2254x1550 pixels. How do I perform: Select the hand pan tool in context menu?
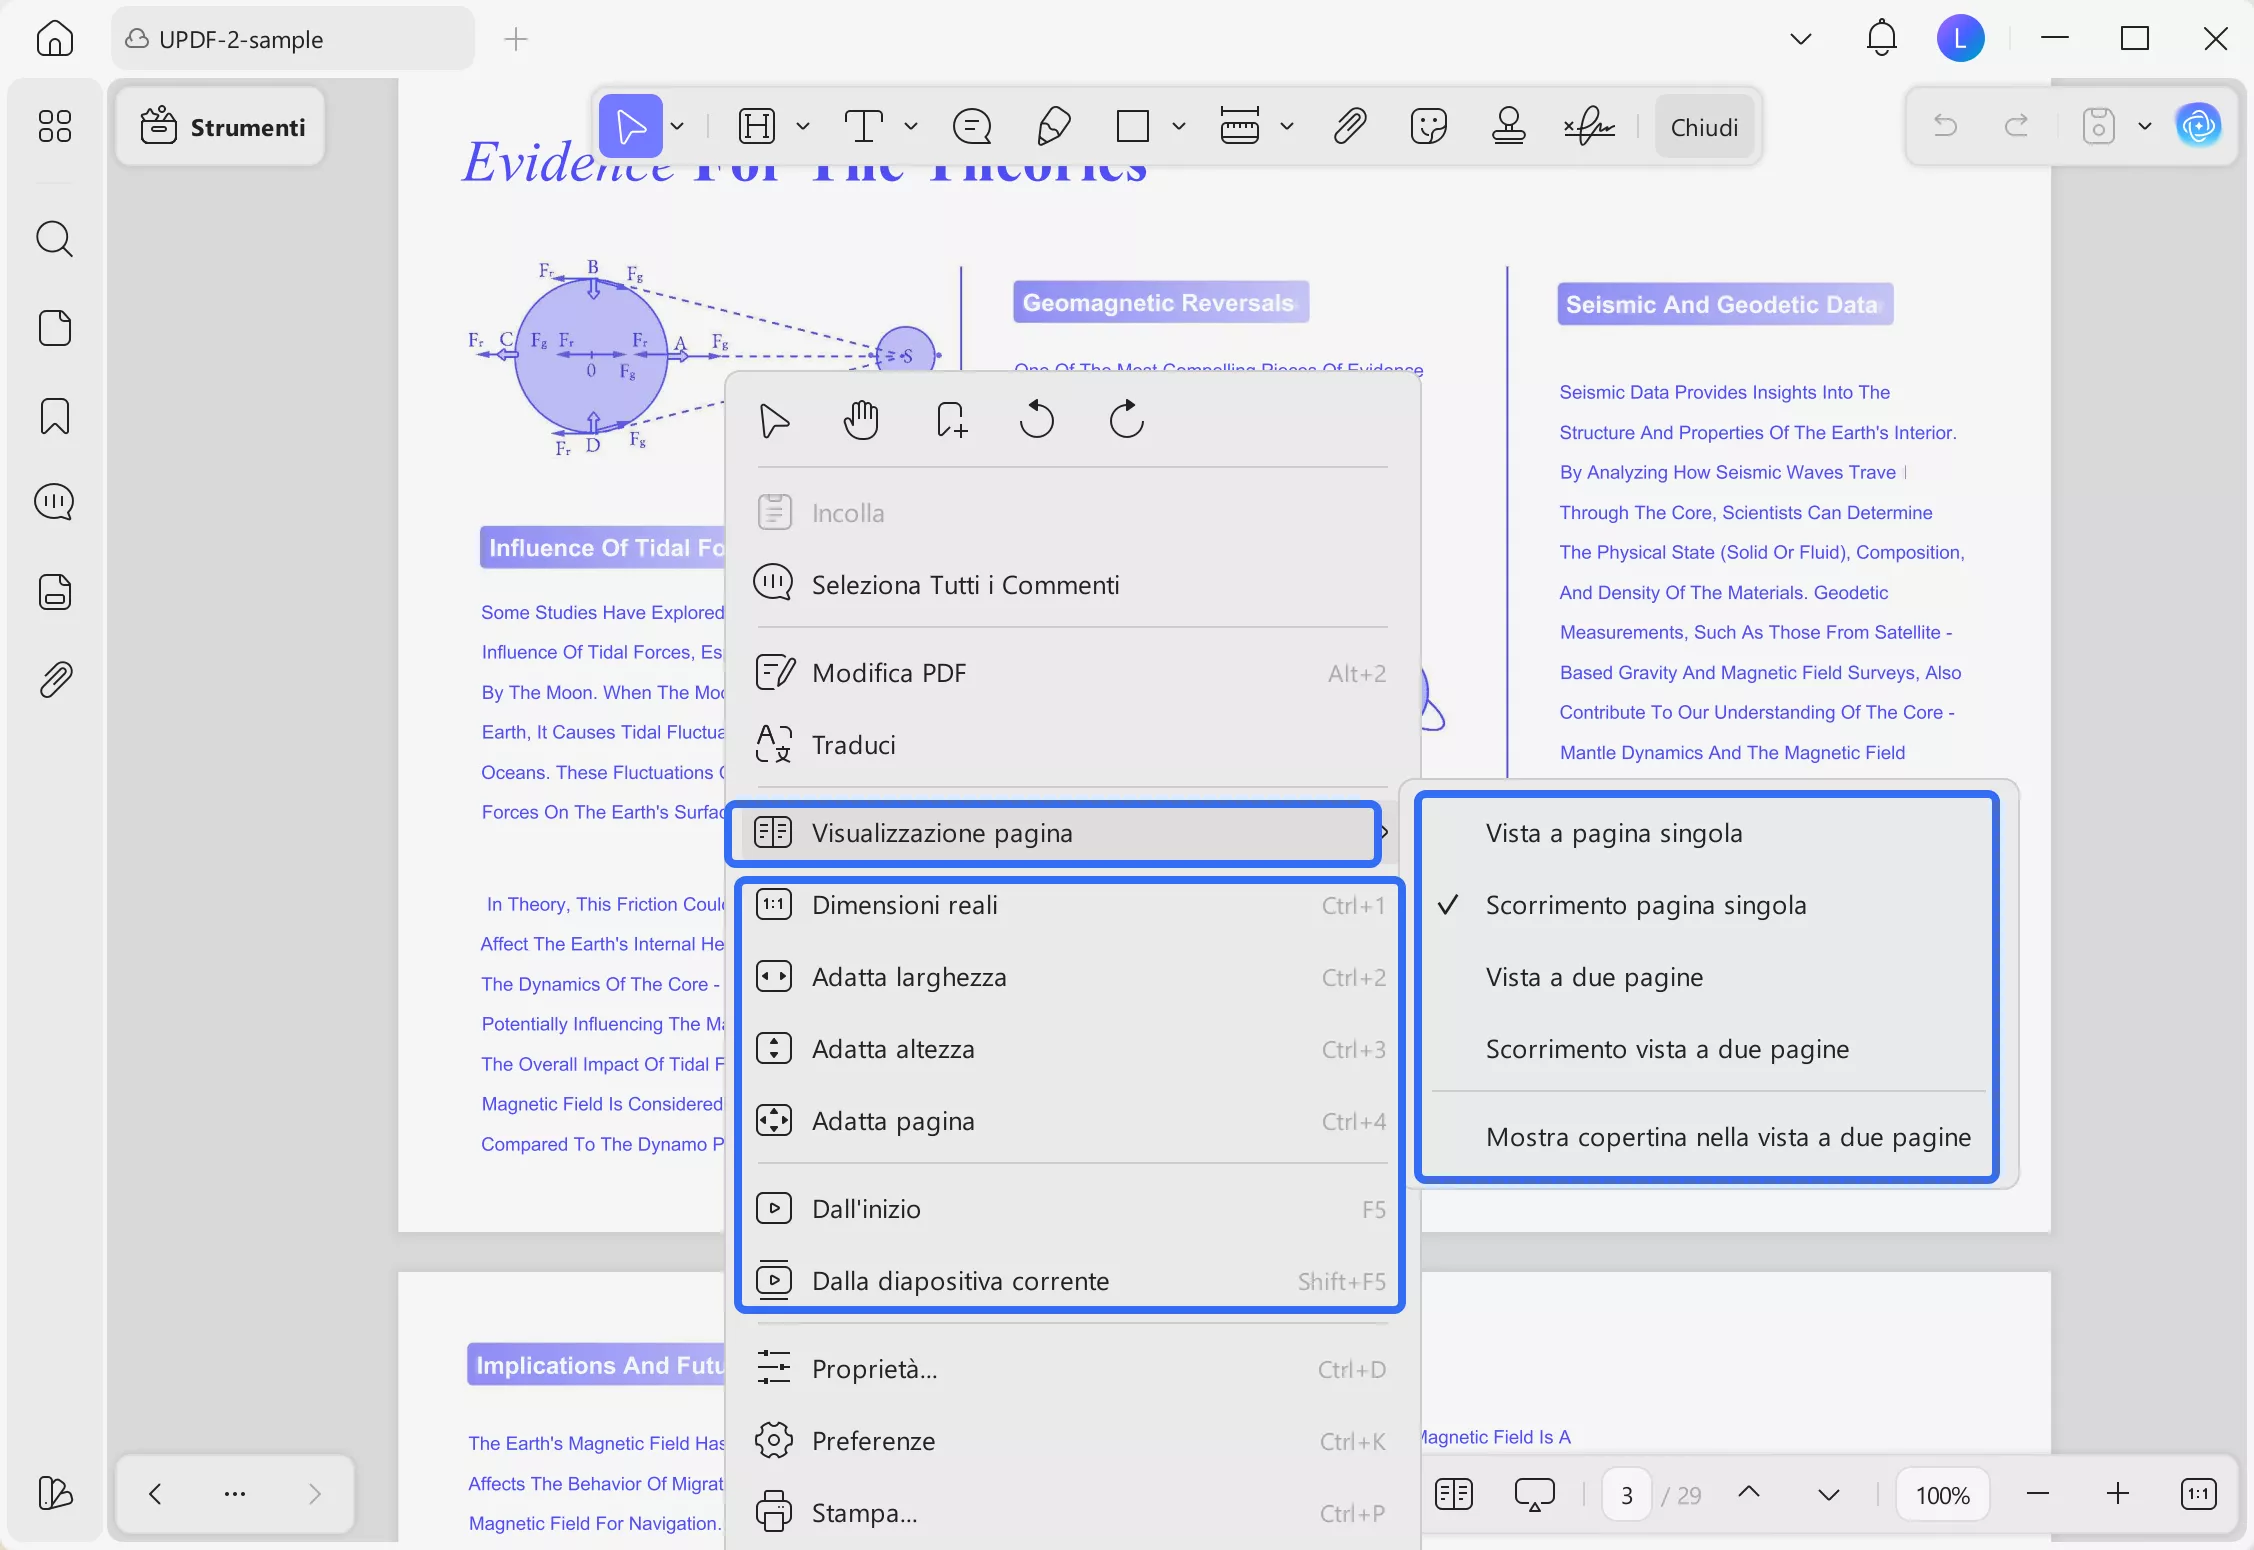click(x=860, y=420)
